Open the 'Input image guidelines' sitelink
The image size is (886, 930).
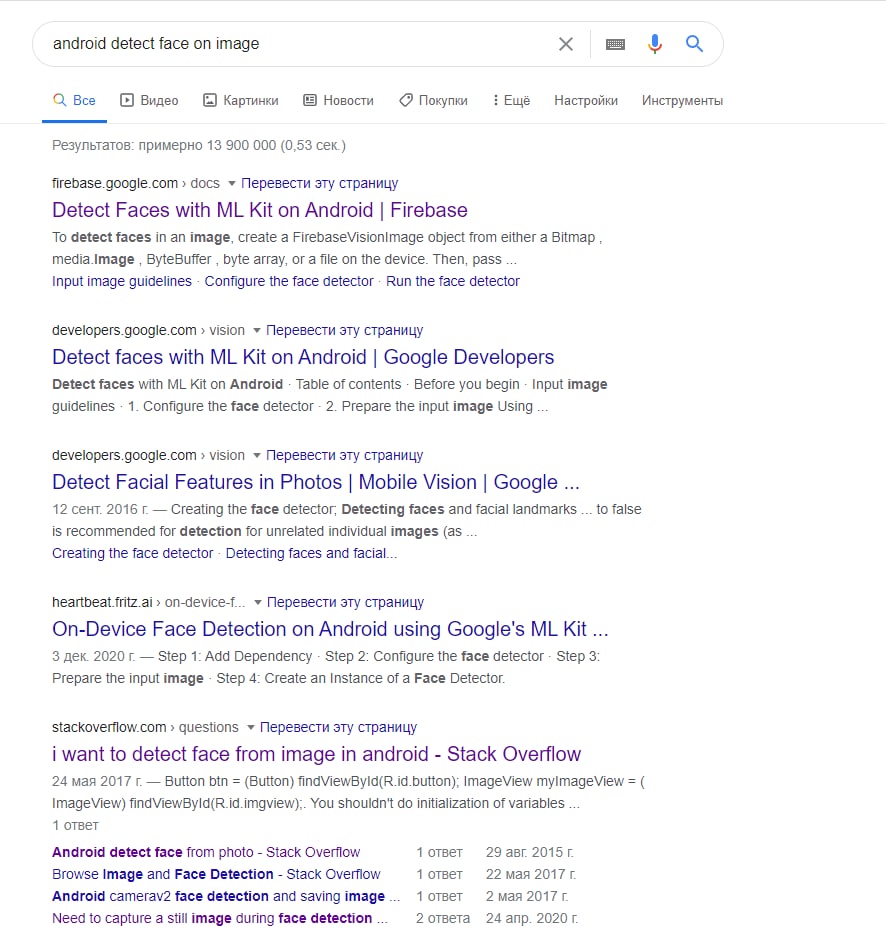click(122, 281)
